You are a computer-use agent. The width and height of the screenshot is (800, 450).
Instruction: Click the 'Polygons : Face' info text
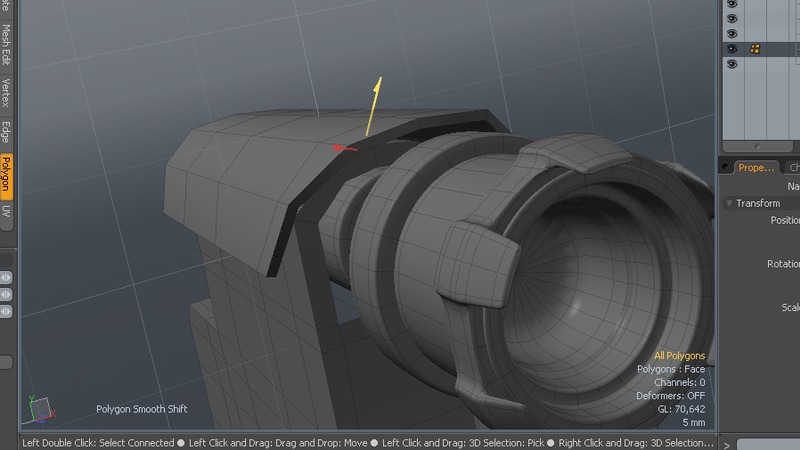(x=671, y=369)
